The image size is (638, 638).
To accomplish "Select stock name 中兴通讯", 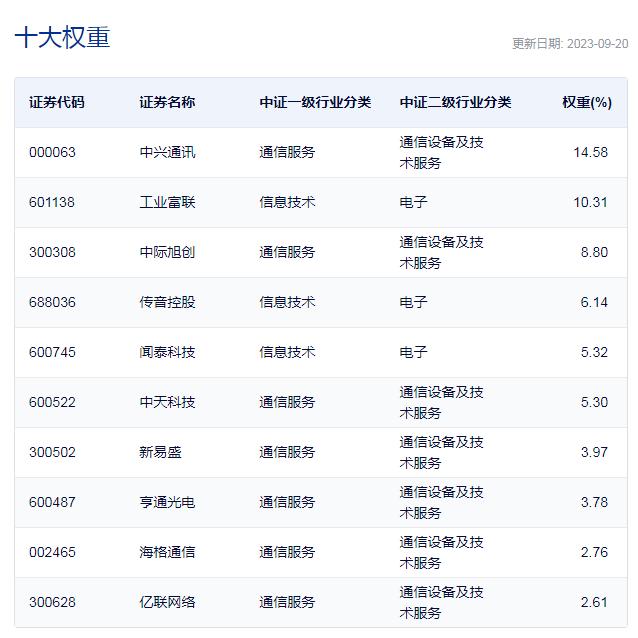I will coord(167,153).
